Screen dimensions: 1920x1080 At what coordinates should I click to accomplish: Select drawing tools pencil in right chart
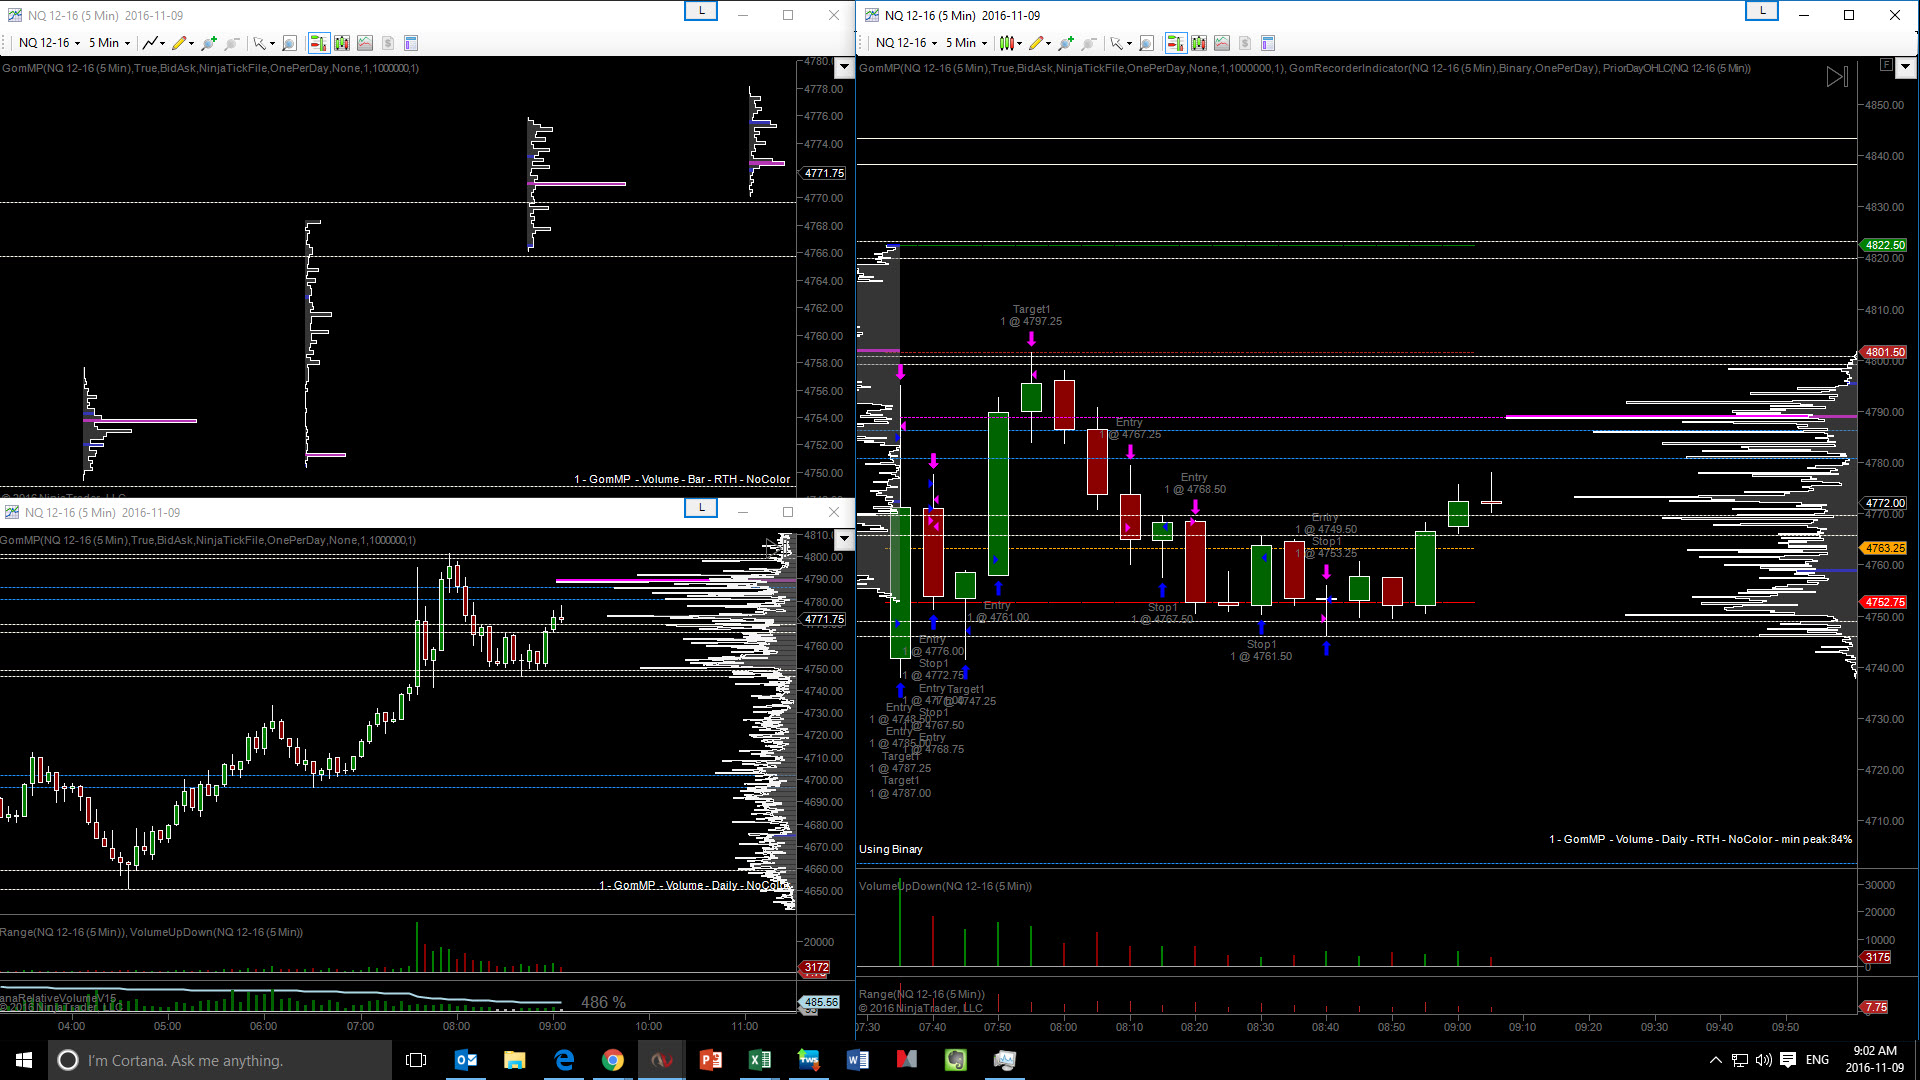[x=1039, y=43]
